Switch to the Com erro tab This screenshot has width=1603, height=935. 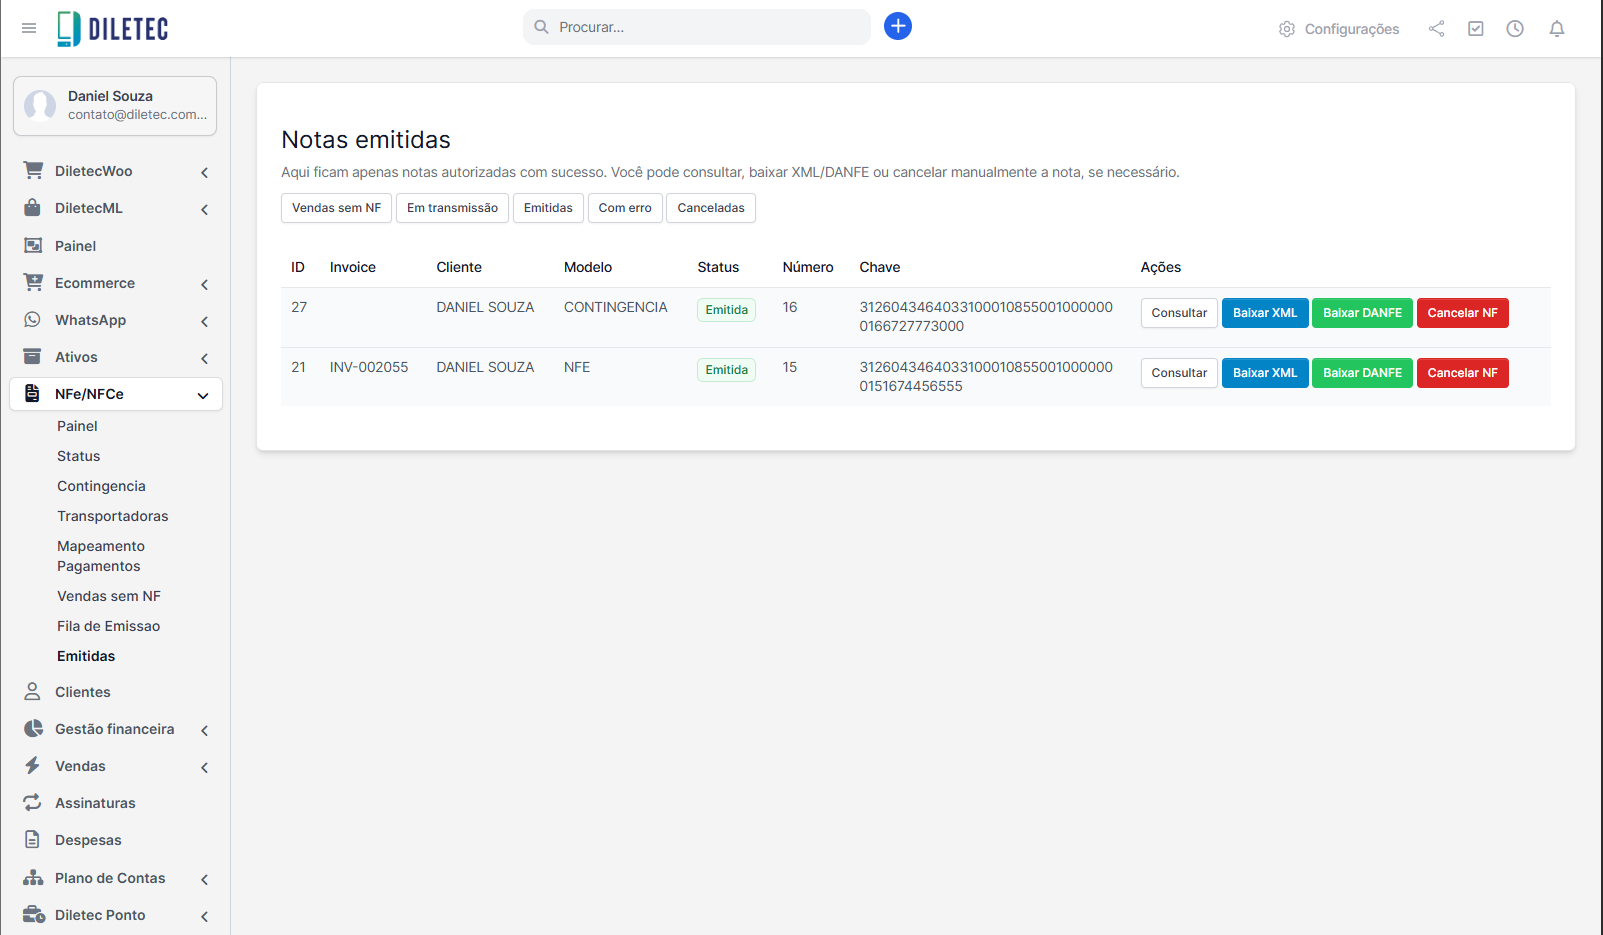pos(624,208)
